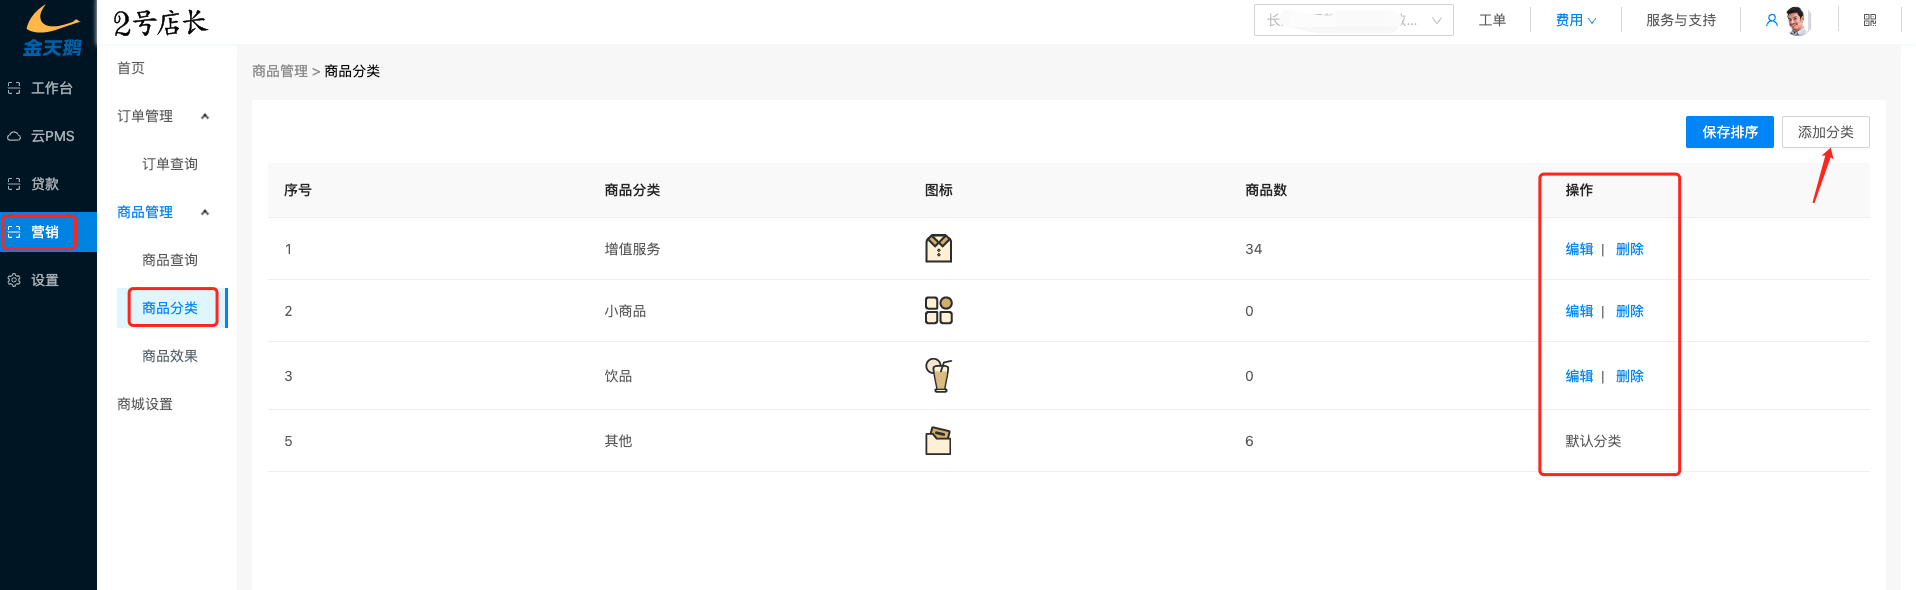1916x590 pixels.
Task: Click the 保存排序 button
Action: [1730, 132]
